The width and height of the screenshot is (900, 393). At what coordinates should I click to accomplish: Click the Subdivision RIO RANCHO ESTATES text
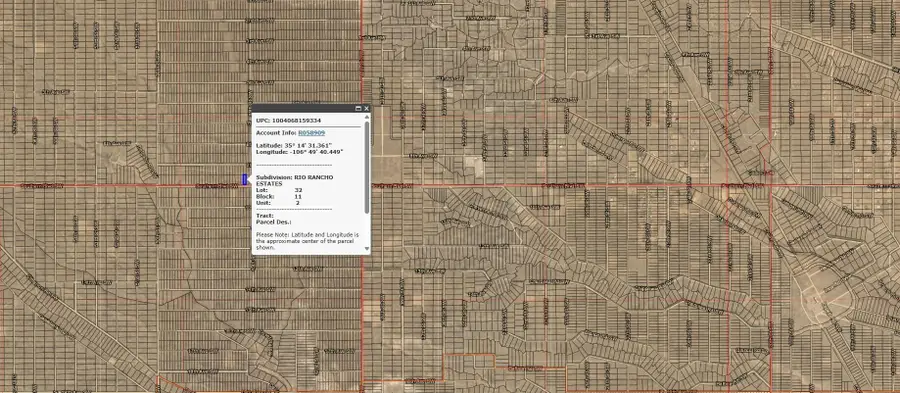tap(294, 181)
